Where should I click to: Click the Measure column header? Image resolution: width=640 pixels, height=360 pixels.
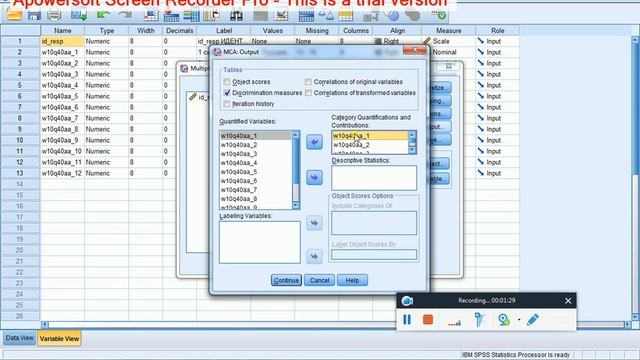pos(448,31)
